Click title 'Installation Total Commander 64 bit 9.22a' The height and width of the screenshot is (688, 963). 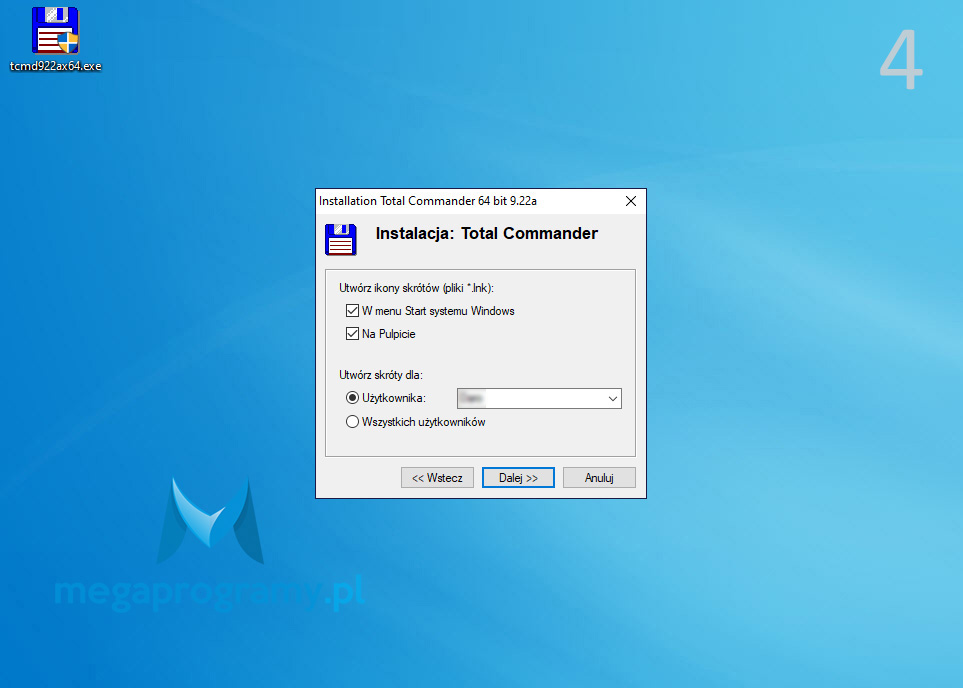tap(428, 201)
